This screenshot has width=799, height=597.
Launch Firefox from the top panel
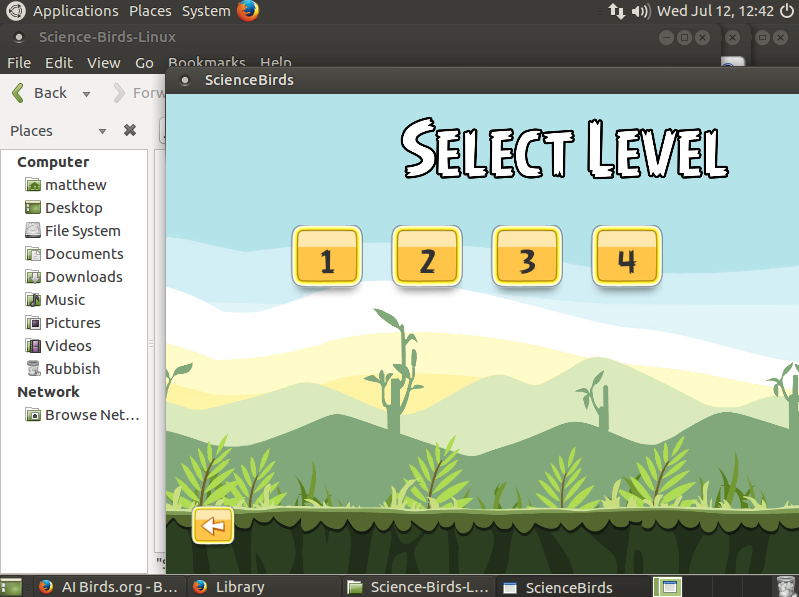point(248,11)
